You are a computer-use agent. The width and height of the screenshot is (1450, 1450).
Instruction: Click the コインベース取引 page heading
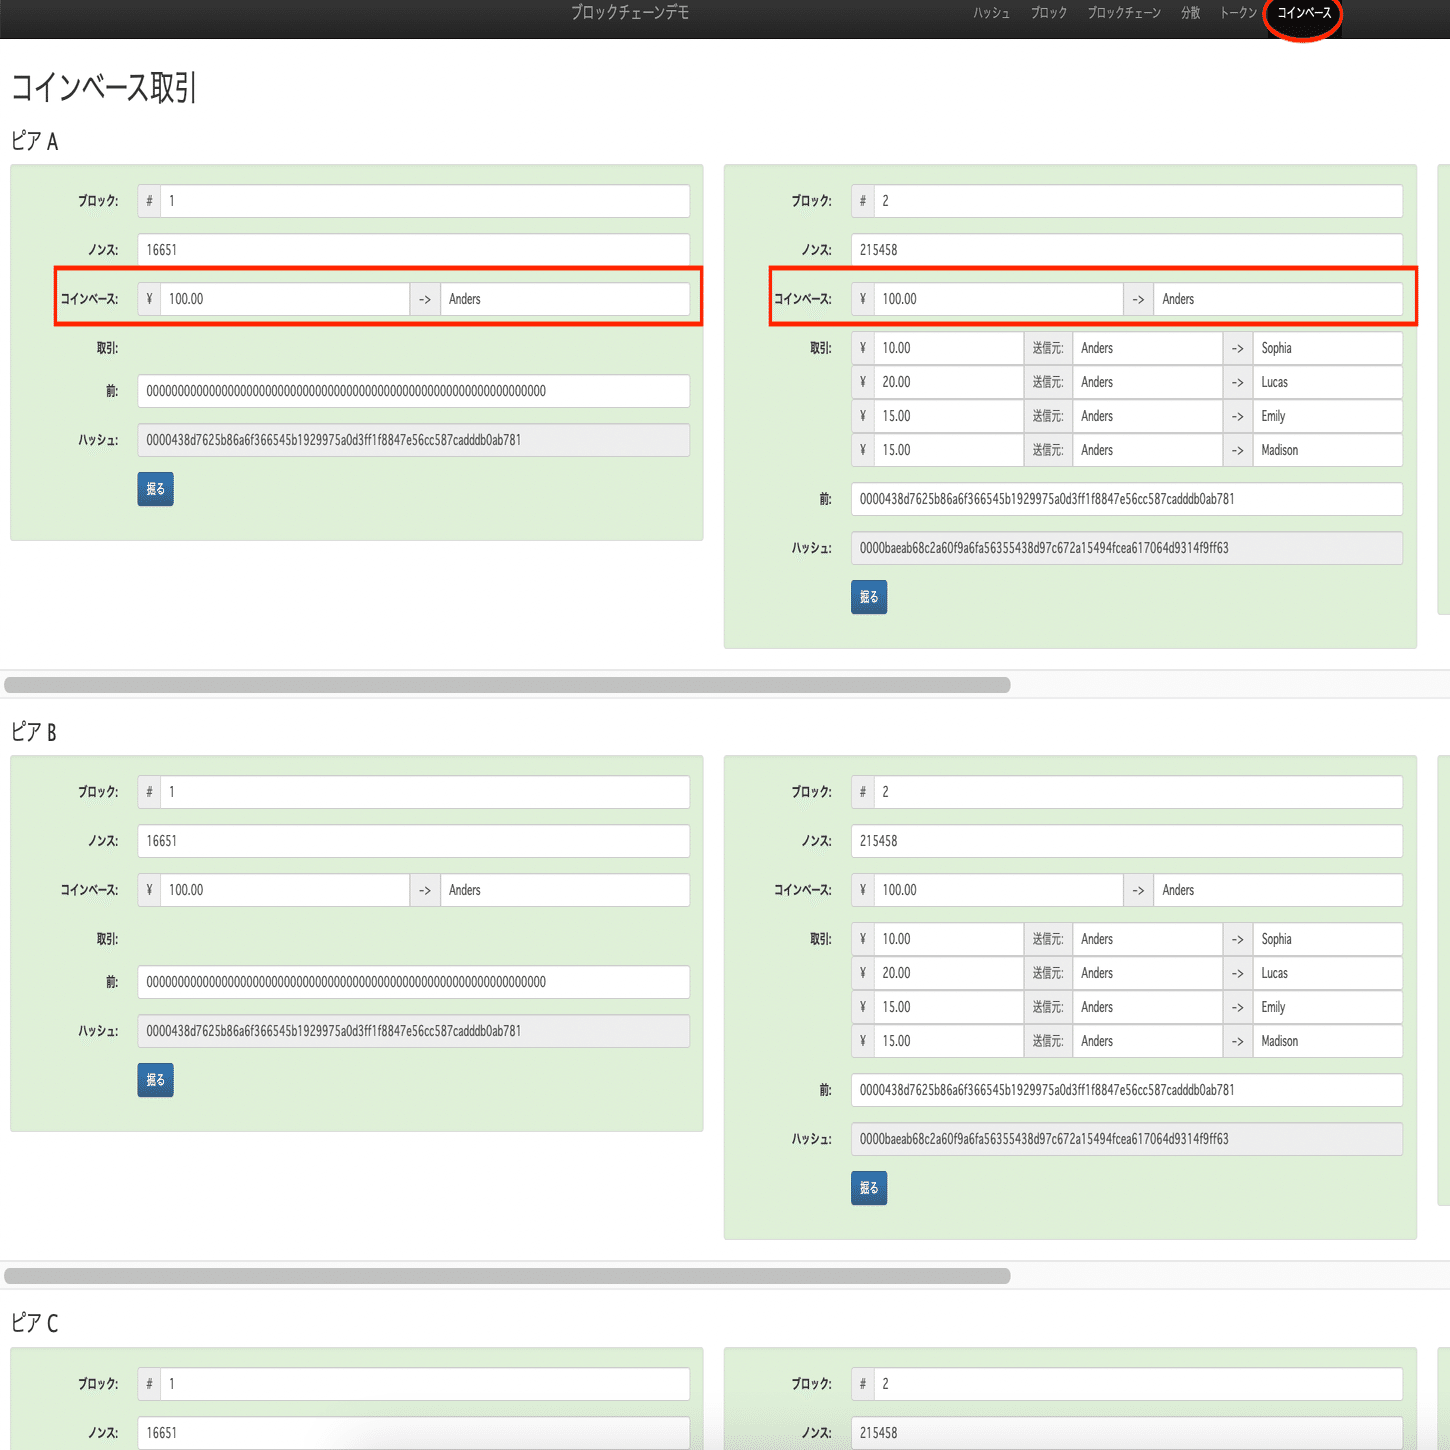(x=104, y=88)
